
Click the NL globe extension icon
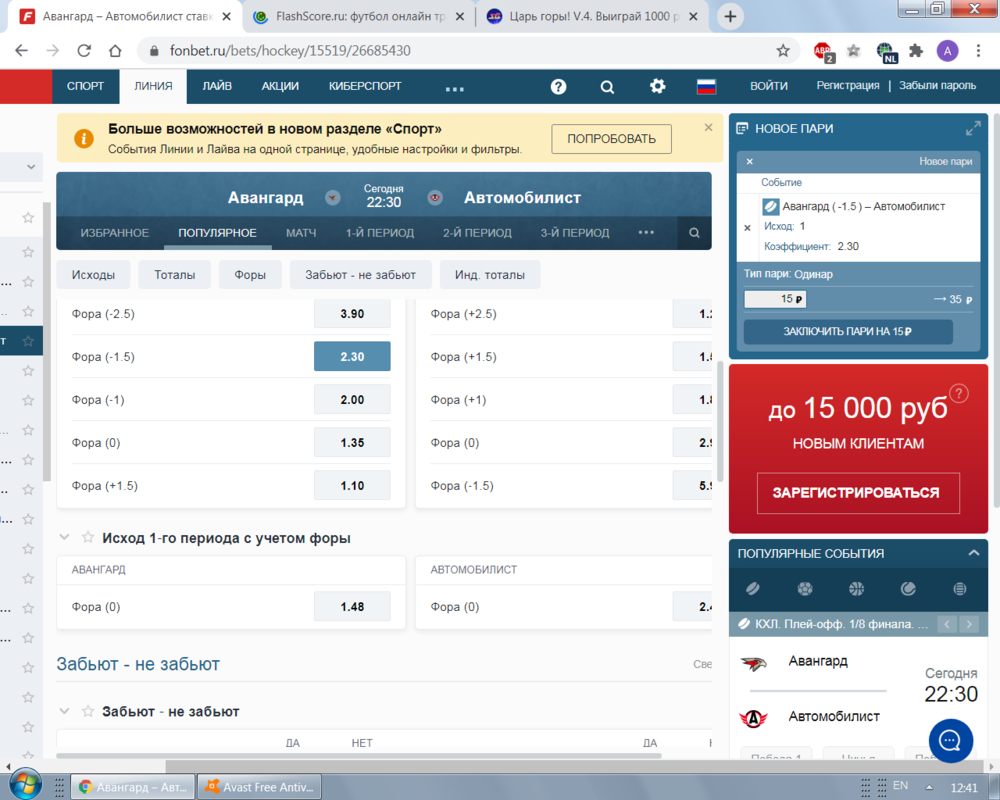[886, 52]
